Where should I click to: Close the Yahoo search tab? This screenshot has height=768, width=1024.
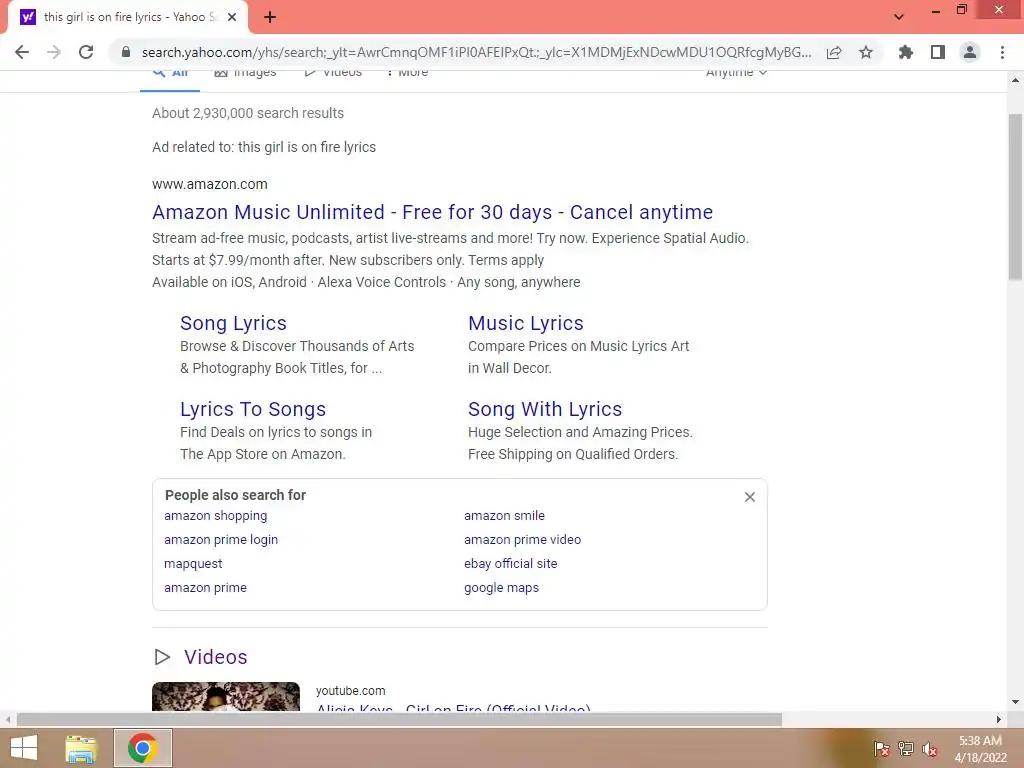coord(232,17)
